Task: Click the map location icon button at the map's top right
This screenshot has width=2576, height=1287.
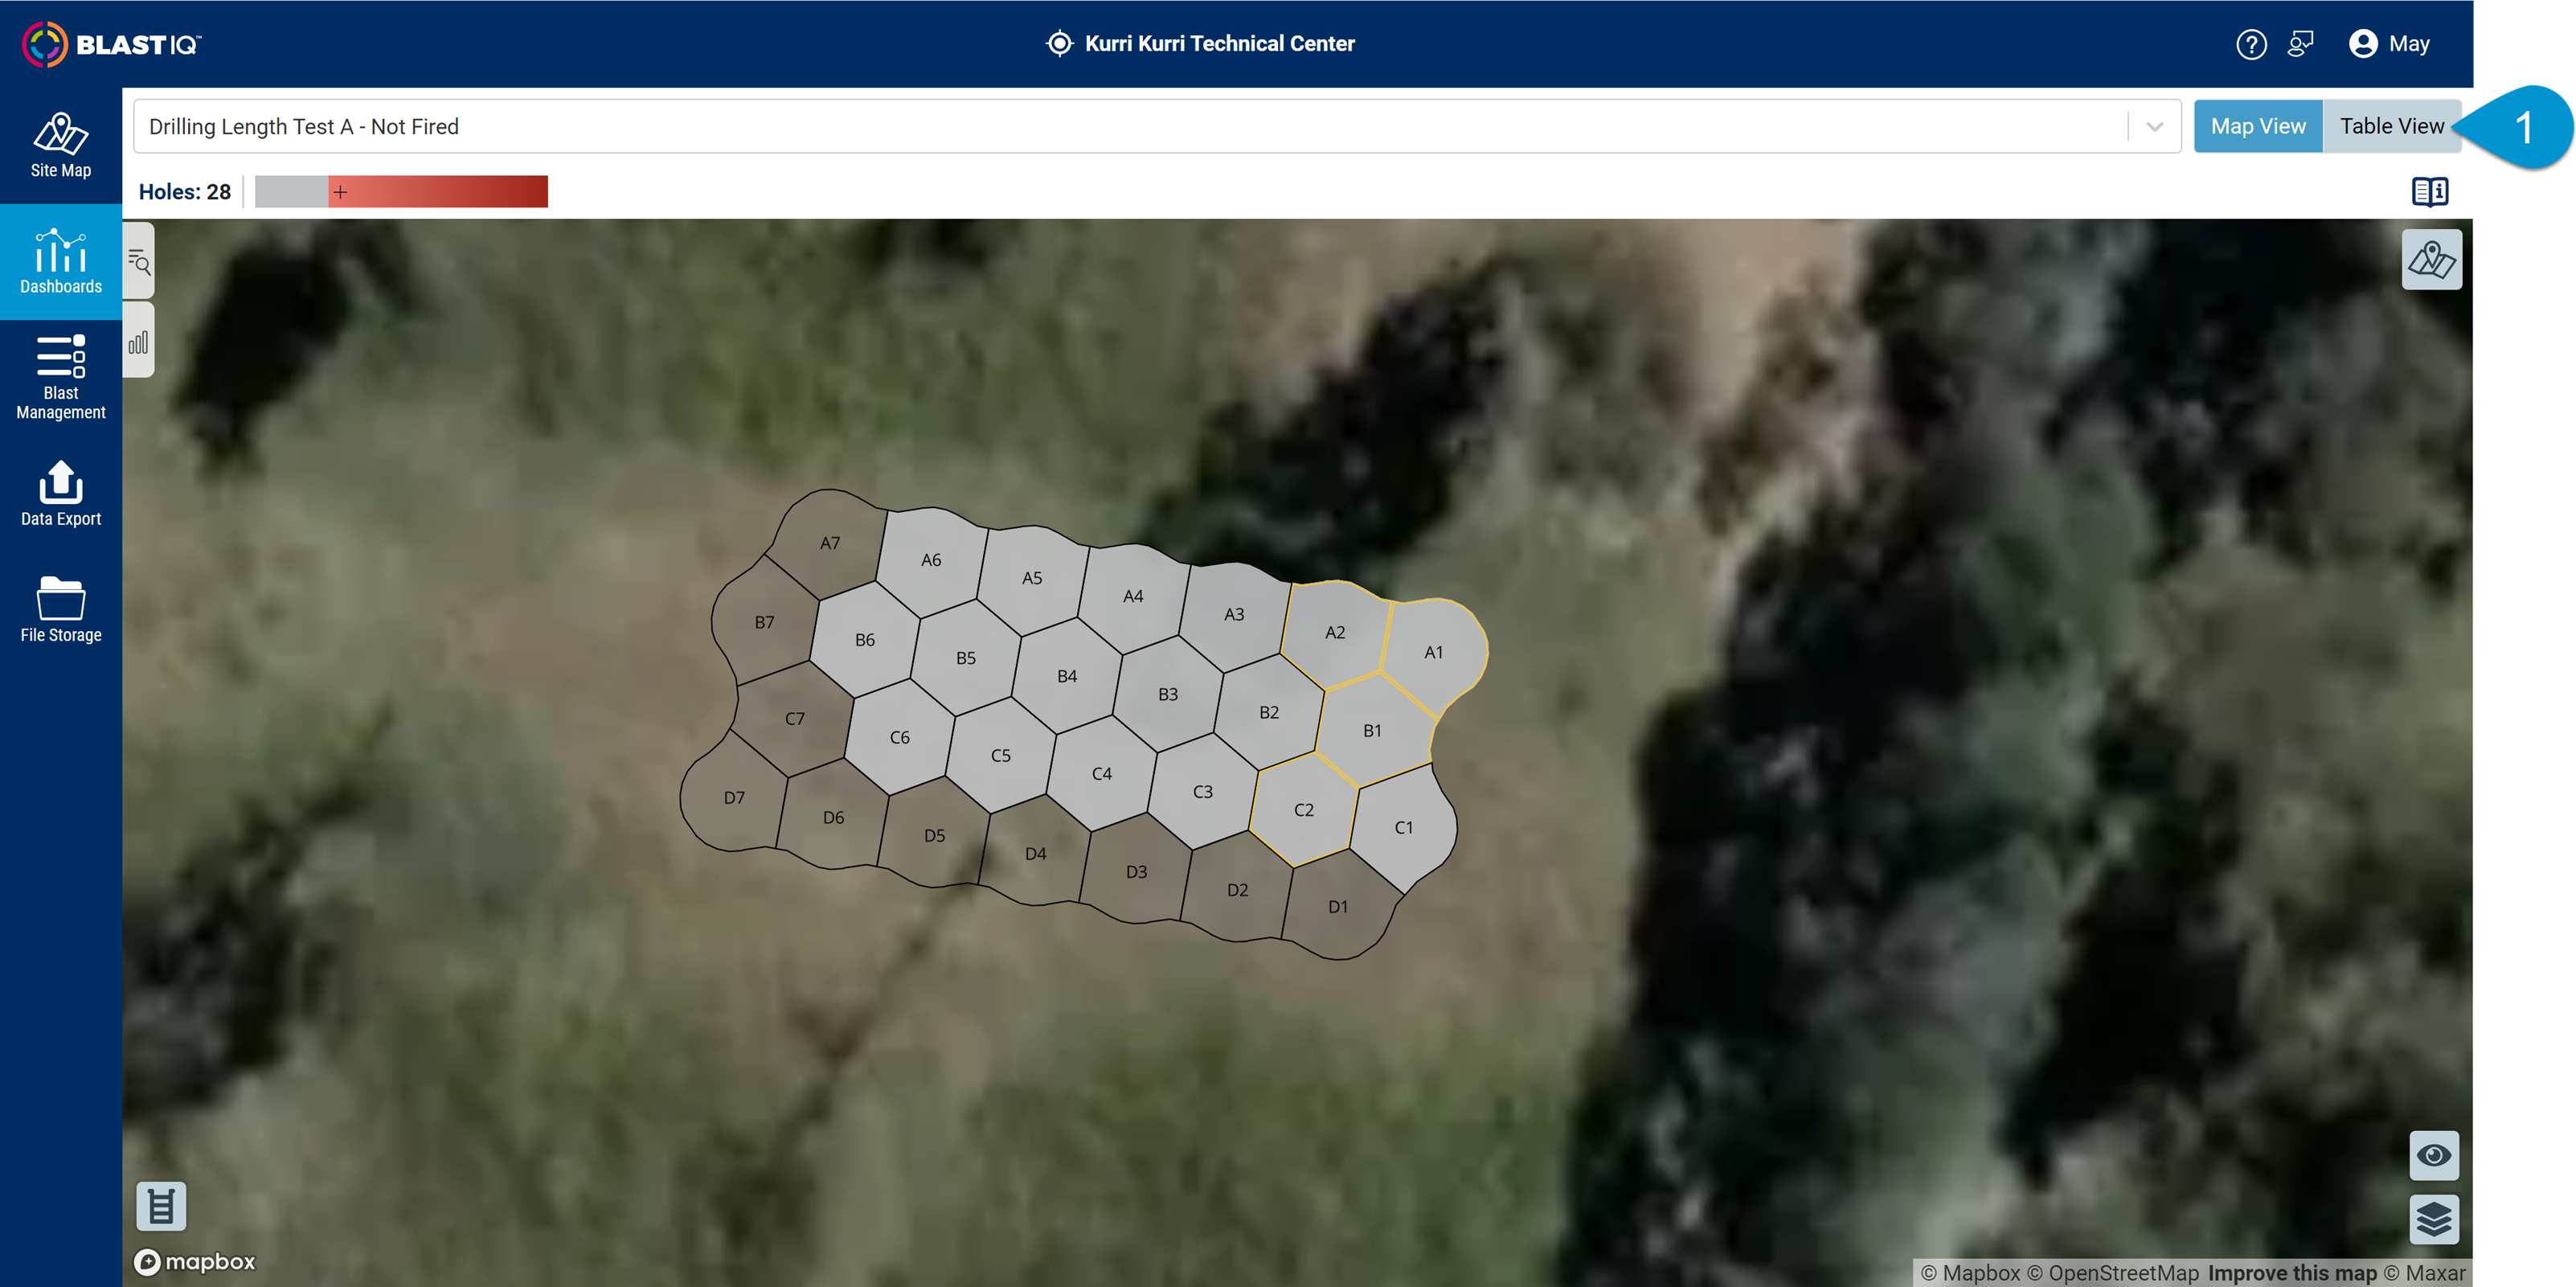Action: [2431, 260]
